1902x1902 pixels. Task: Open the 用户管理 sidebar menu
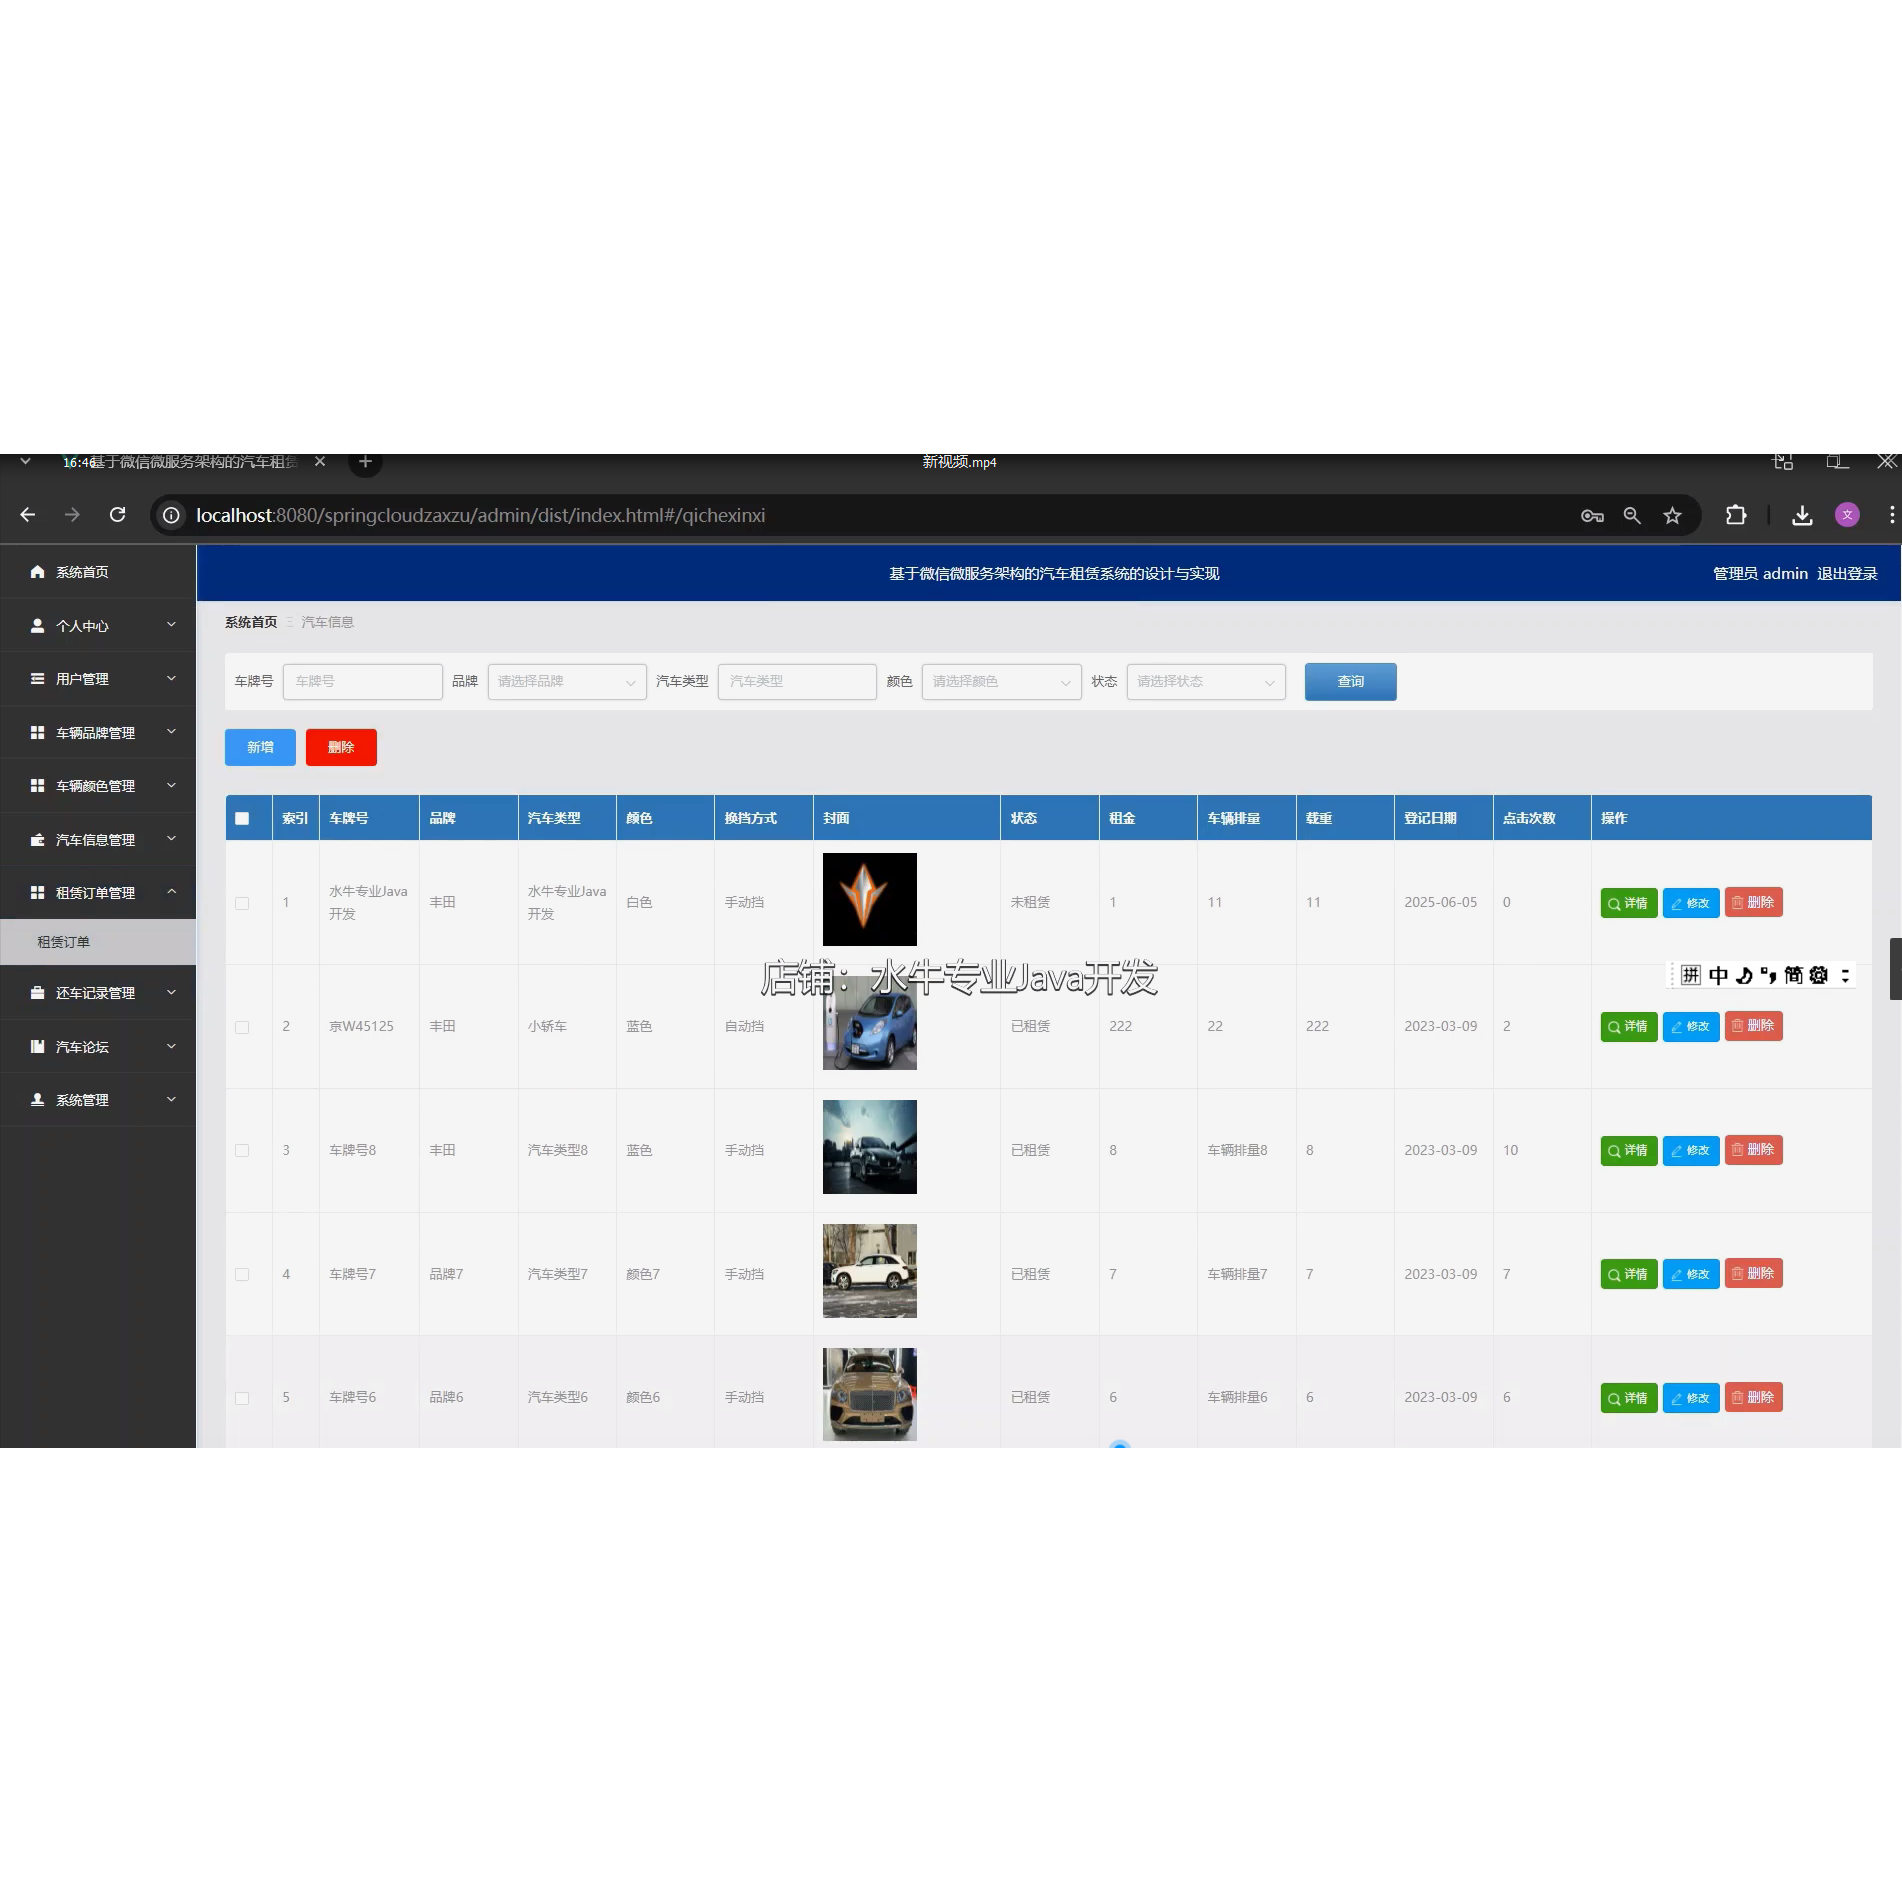[98, 679]
